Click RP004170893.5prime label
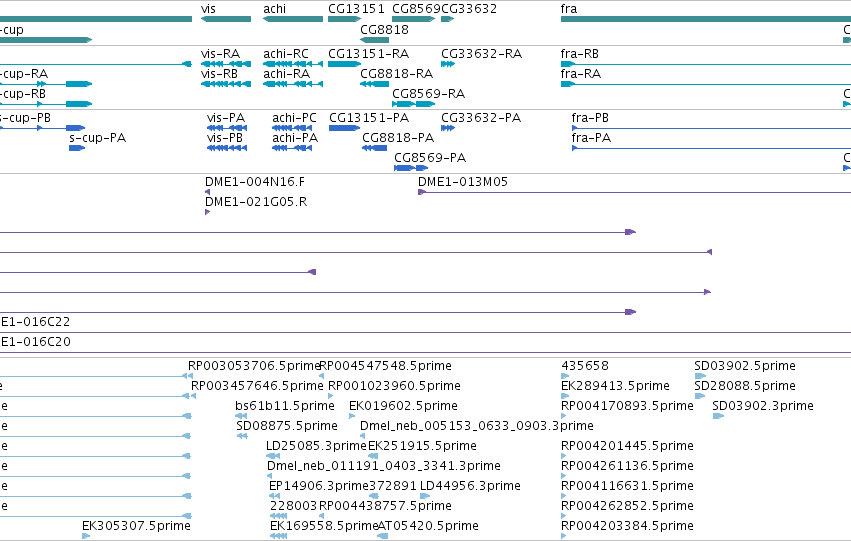The image size is (851, 541). (x=627, y=406)
